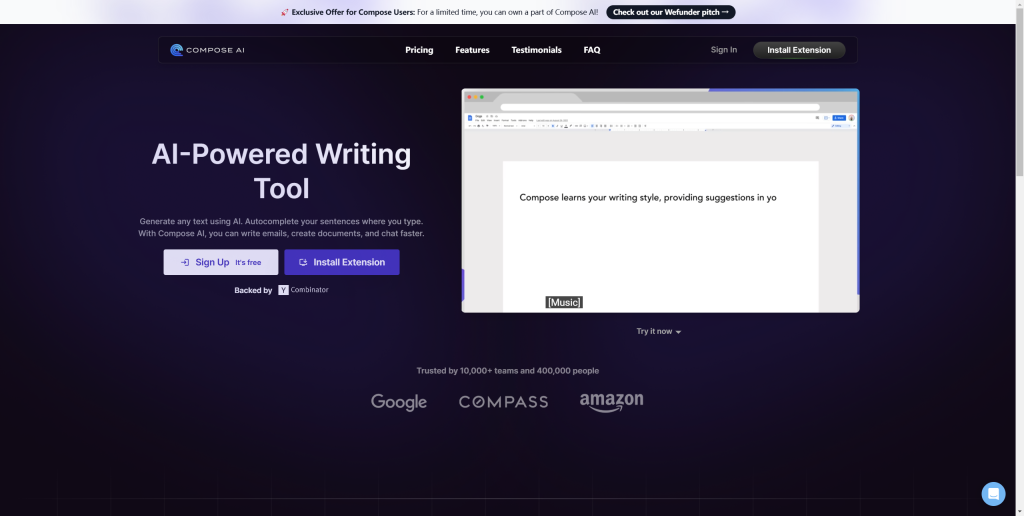This screenshot has height=516, width=1024.
Task: Click the Y Combinator logo
Action: point(303,290)
